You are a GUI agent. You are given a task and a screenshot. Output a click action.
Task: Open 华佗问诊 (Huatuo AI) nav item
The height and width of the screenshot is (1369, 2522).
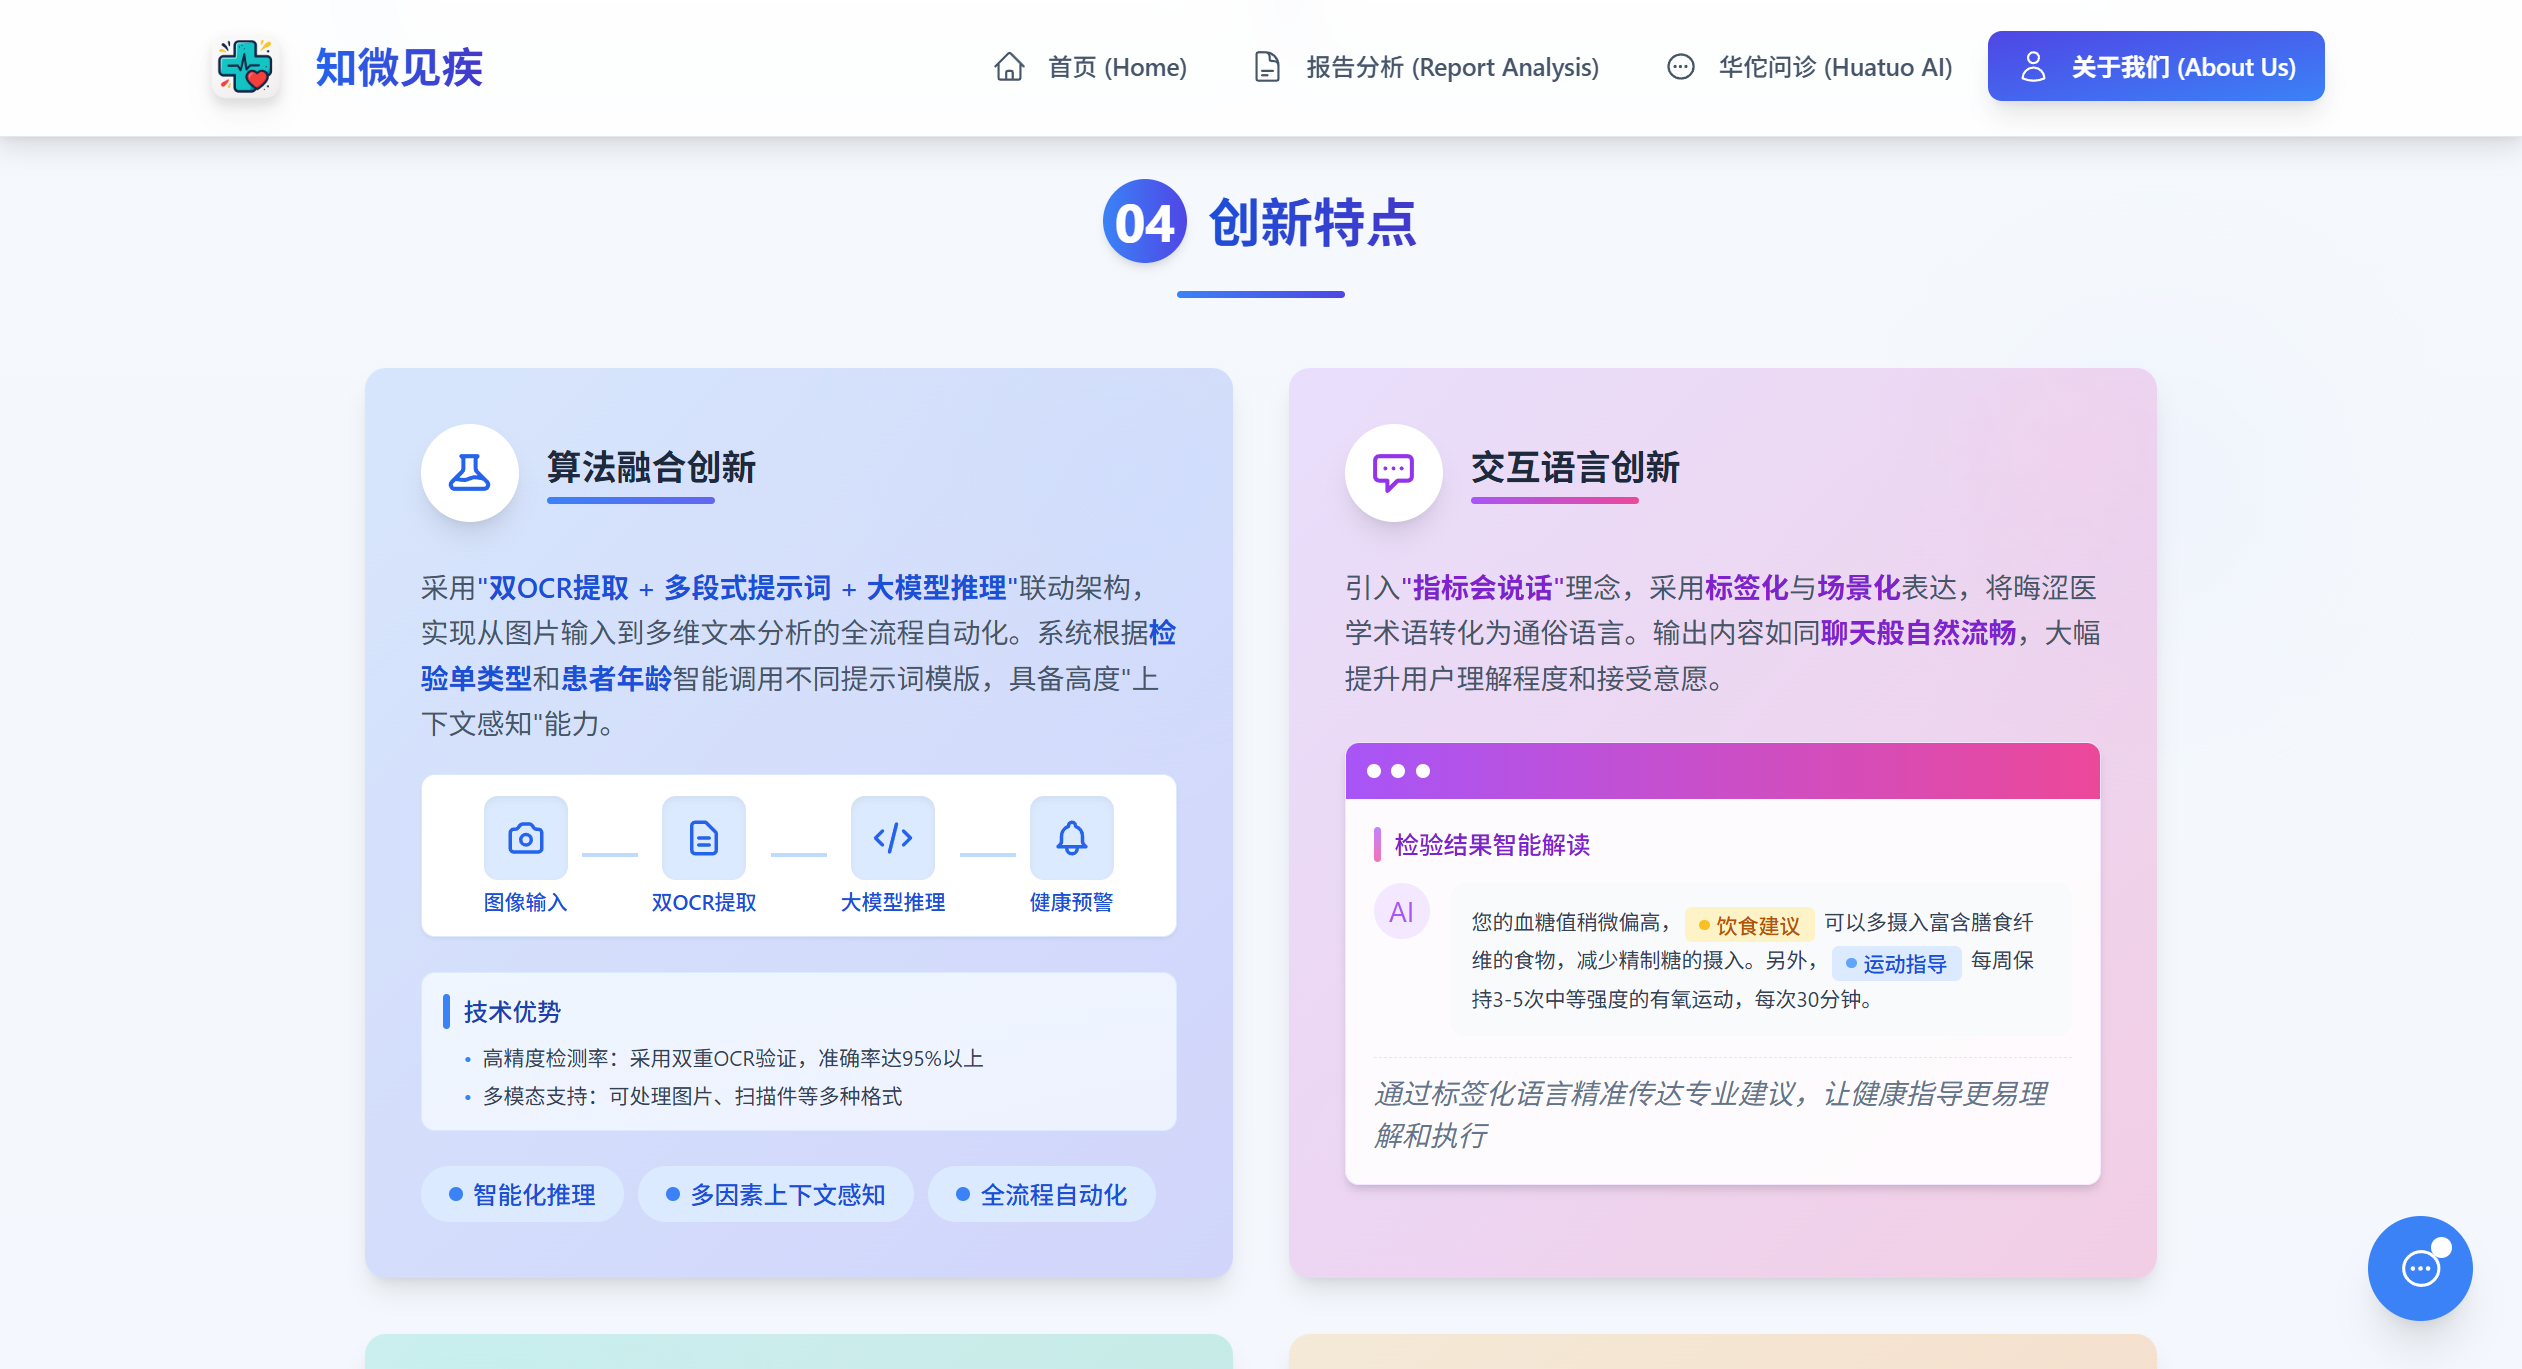coord(1809,67)
